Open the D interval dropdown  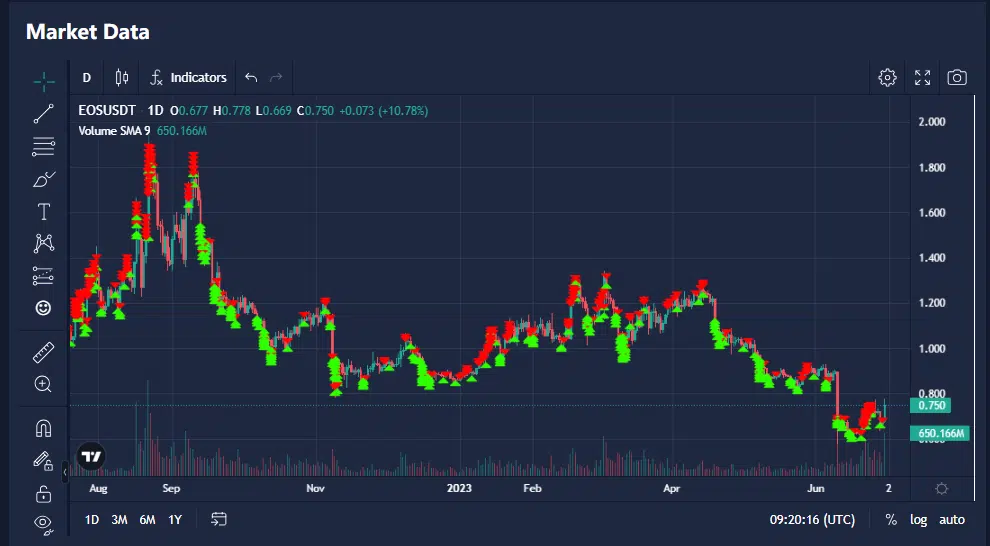click(87, 78)
